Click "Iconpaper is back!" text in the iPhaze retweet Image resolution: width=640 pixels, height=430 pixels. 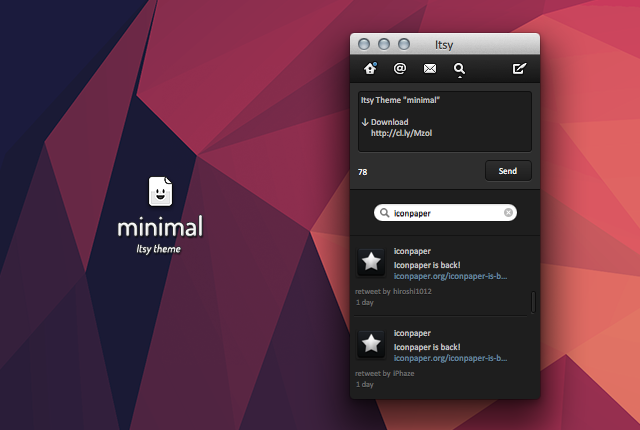pos(427,347)
